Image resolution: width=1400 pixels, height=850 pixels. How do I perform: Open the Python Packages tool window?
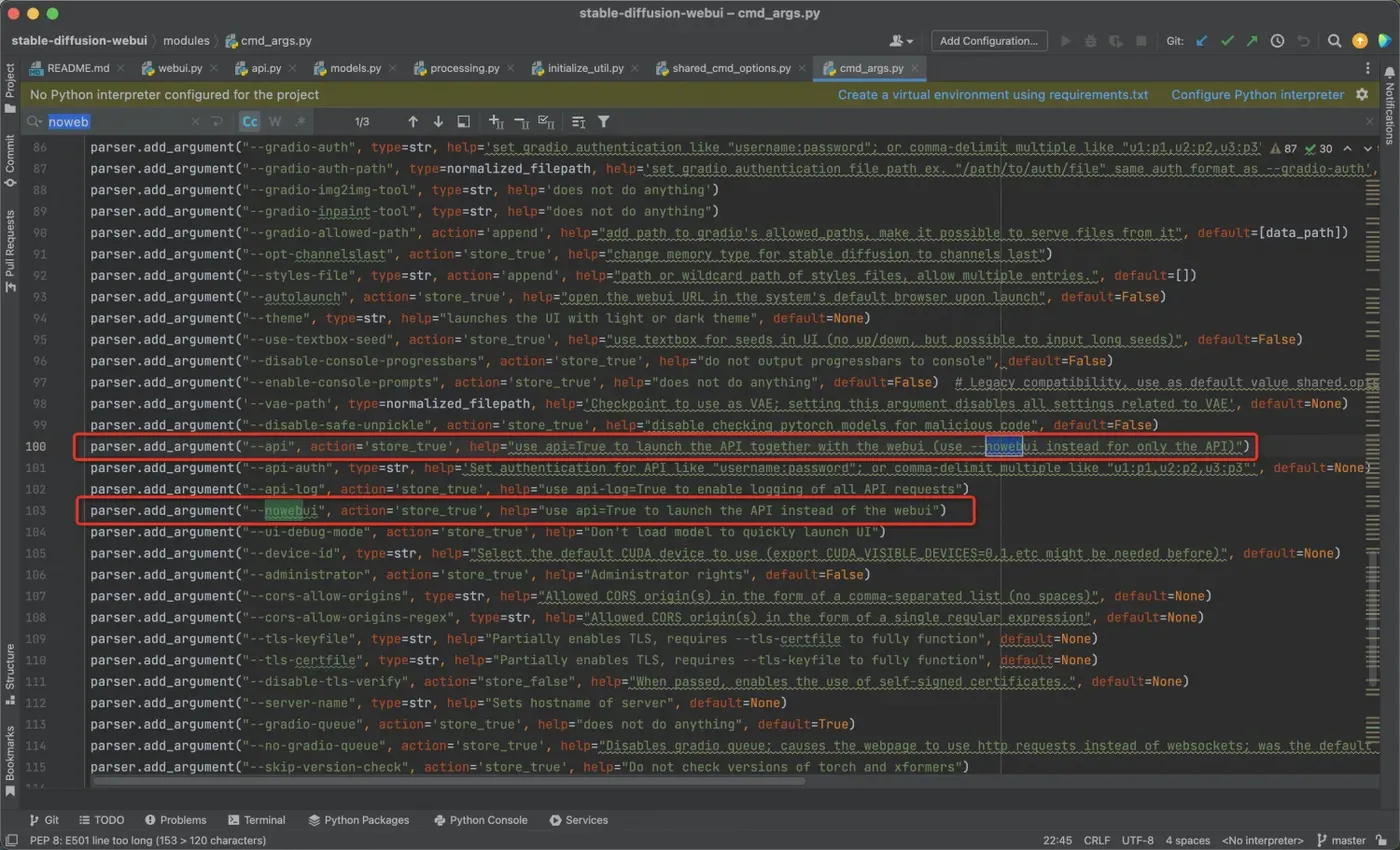(359, 820)
